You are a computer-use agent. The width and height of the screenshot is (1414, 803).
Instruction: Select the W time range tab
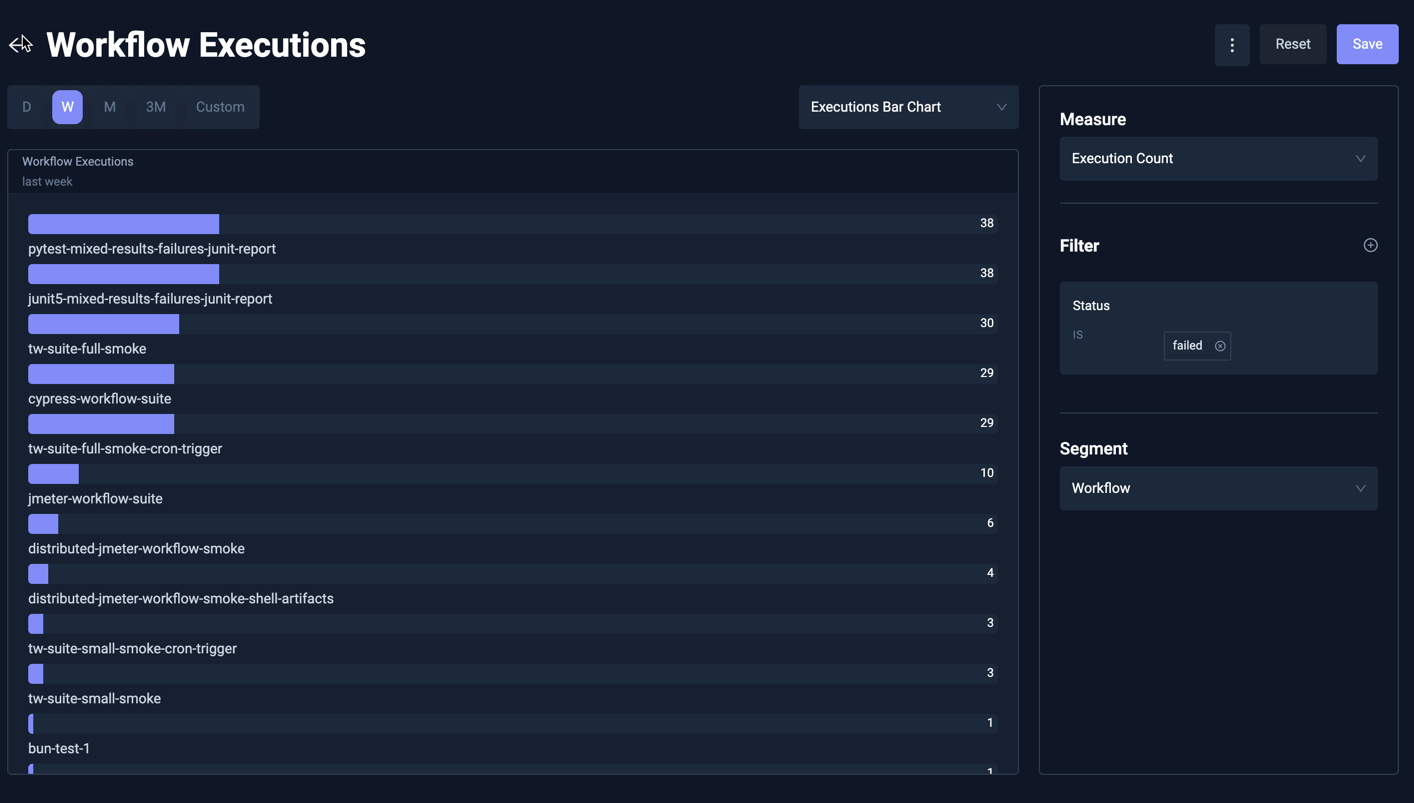(67, 106)
